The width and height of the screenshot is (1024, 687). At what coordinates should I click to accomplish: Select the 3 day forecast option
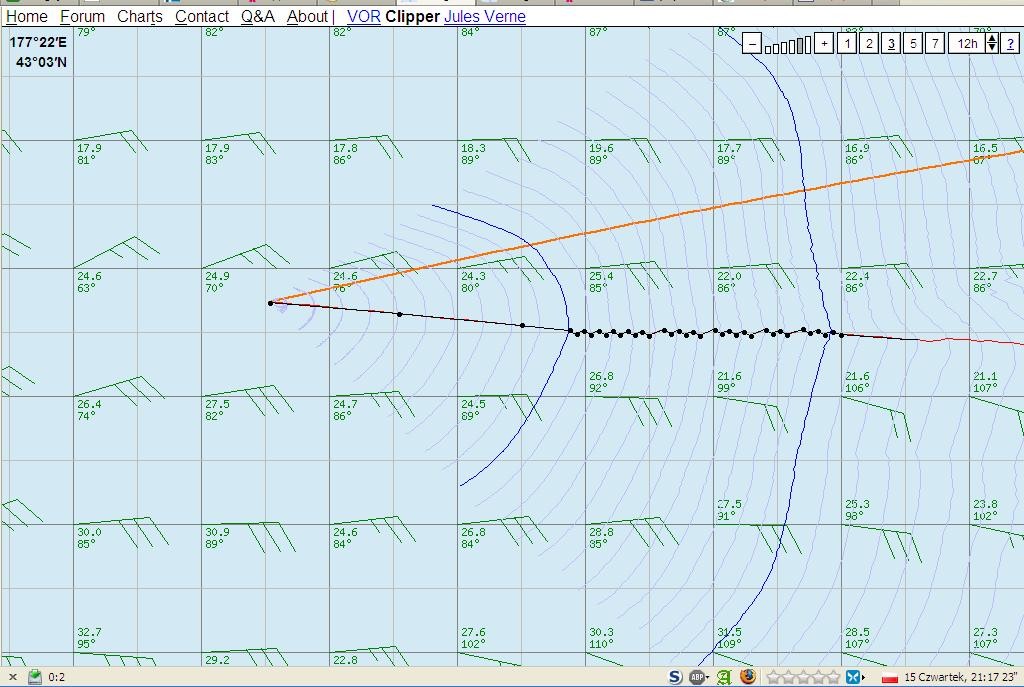click(891, 43)
